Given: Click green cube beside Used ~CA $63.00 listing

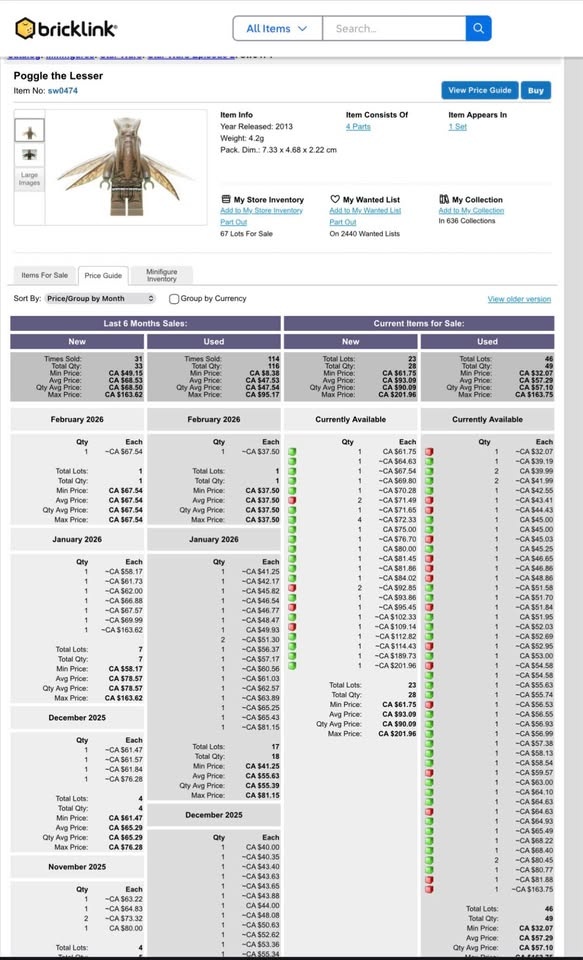Looking at the screenshot, I should (429, 782).
